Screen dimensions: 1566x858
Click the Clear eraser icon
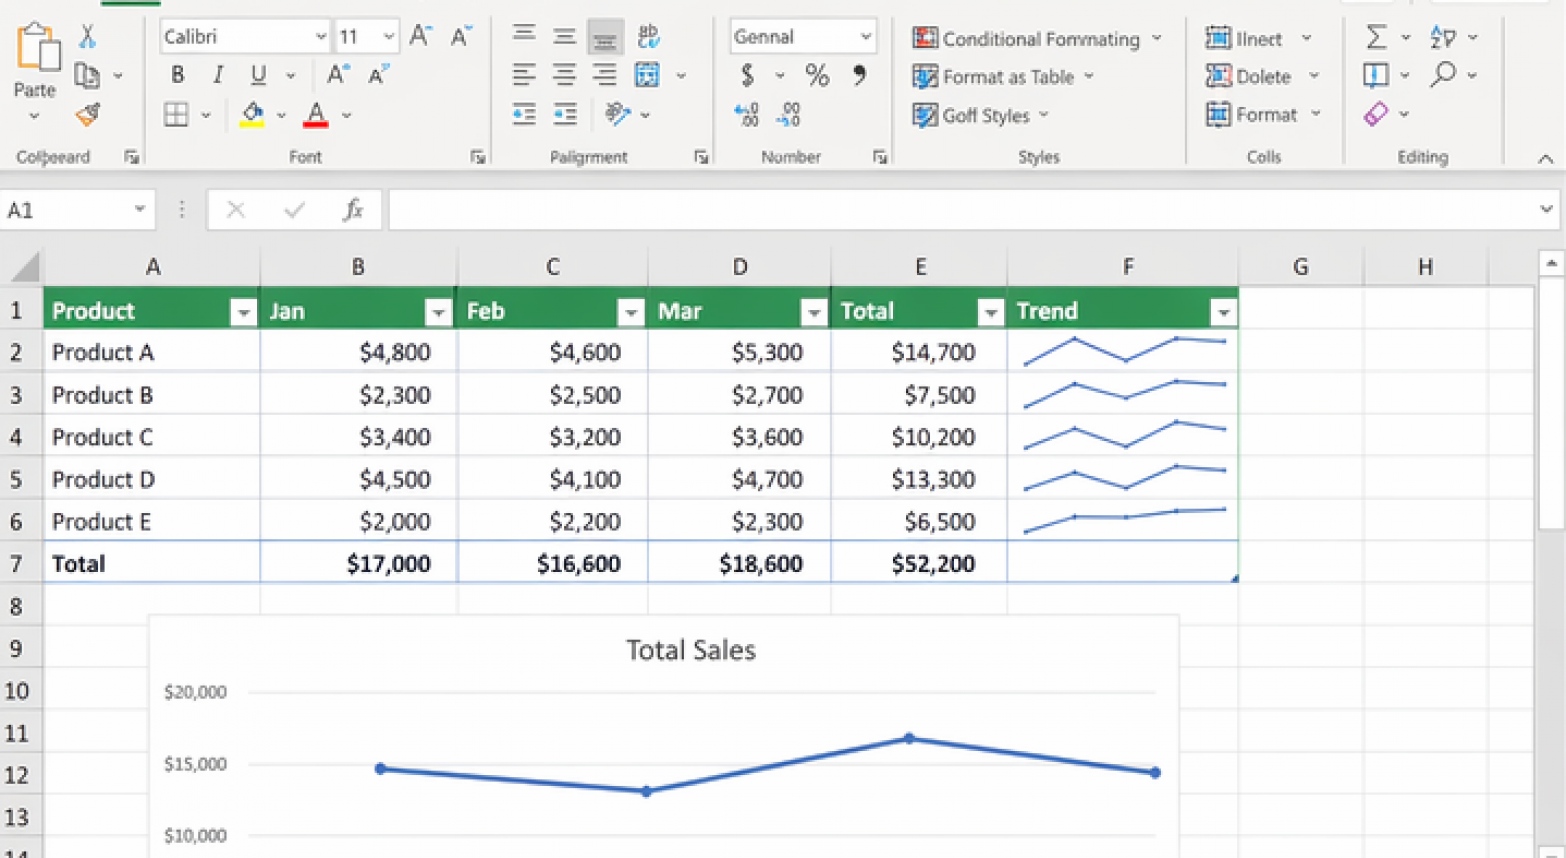pos(1376,114)
